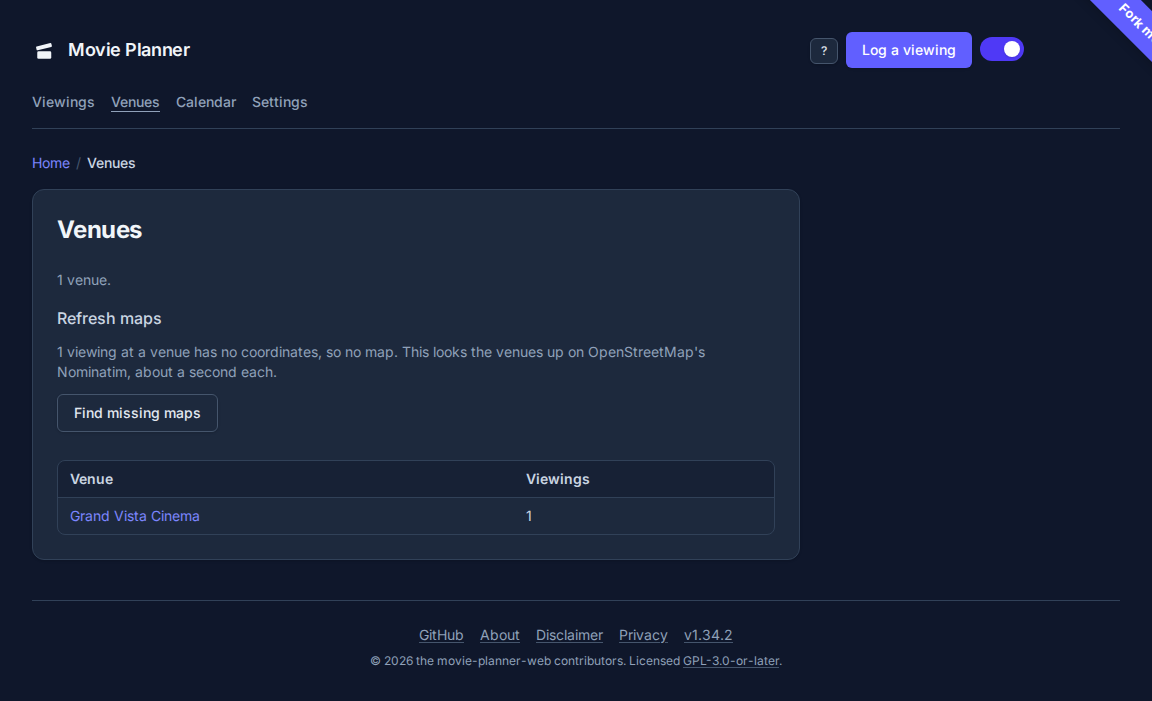Click the Find missing maps button
1152x701 pixels.
pos(137,413)
